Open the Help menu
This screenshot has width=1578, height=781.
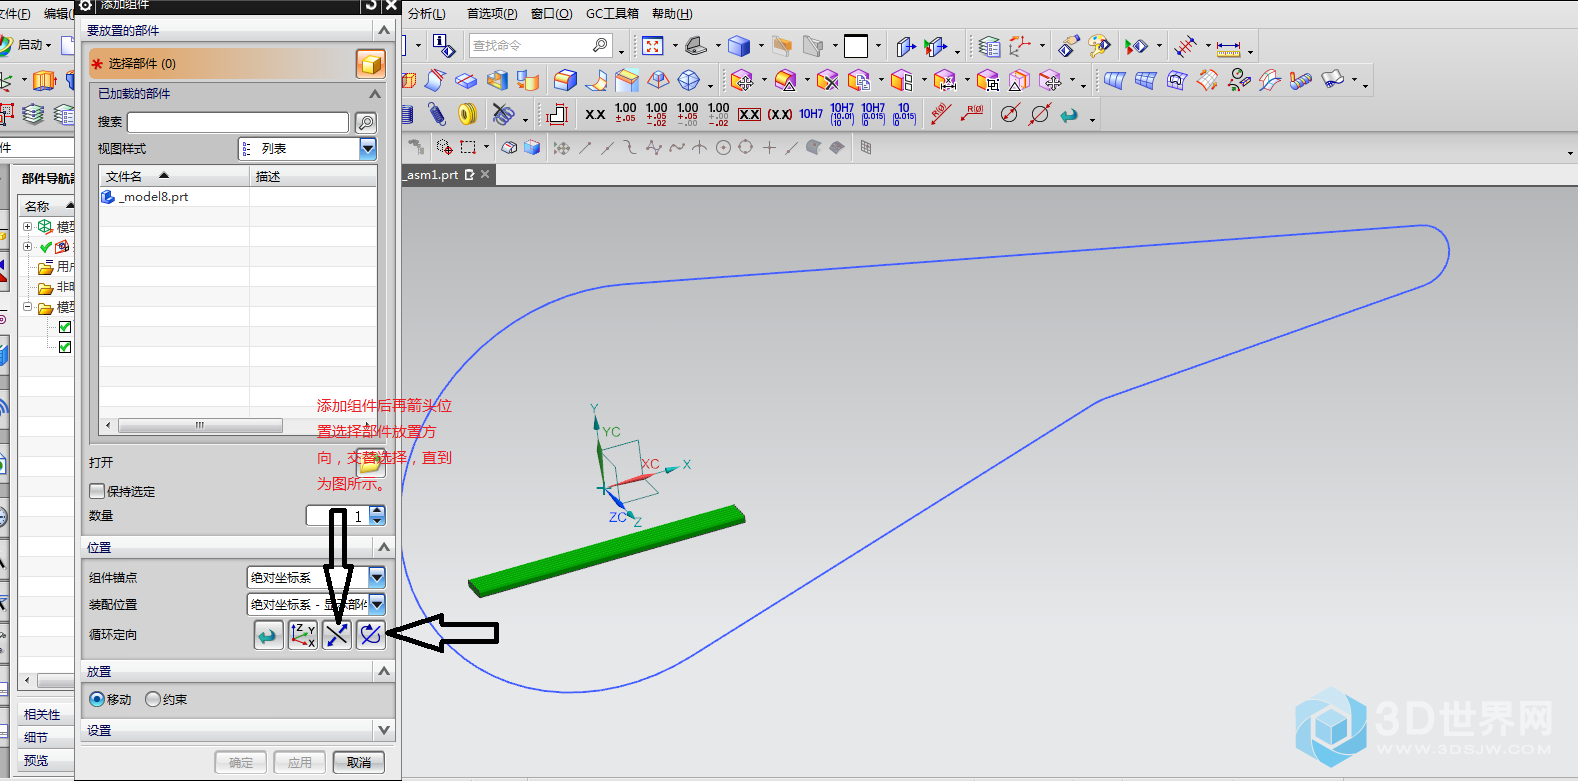coord(672,14)
